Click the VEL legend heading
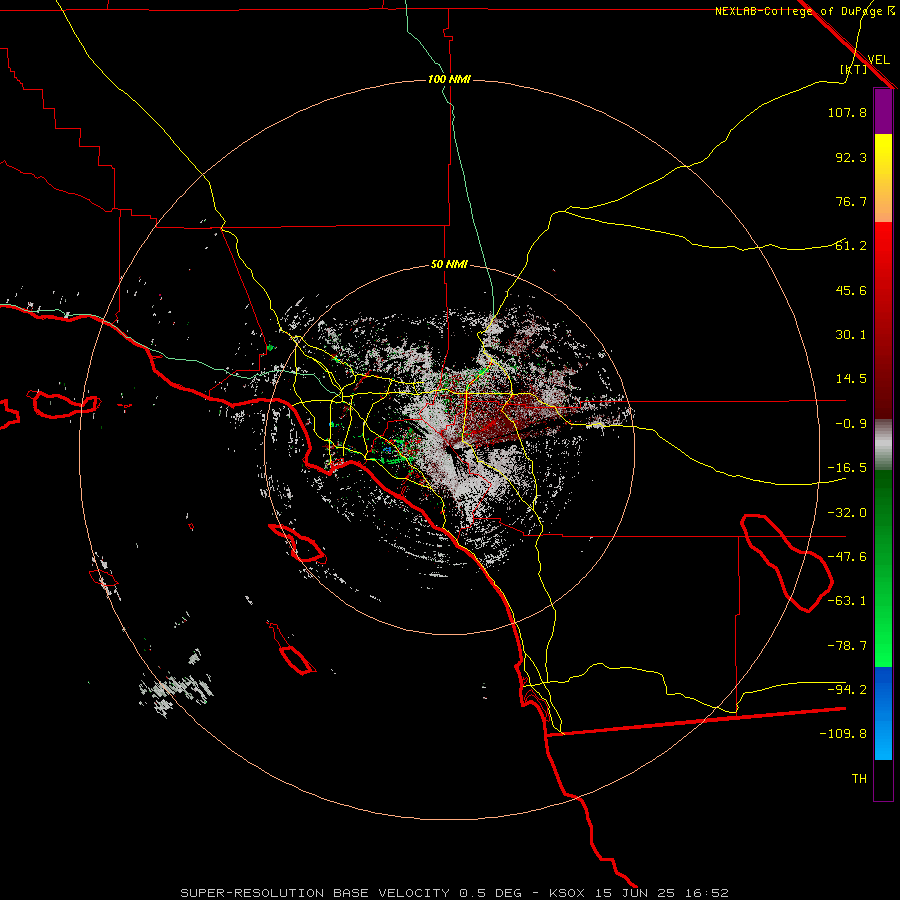 point(879,60)
